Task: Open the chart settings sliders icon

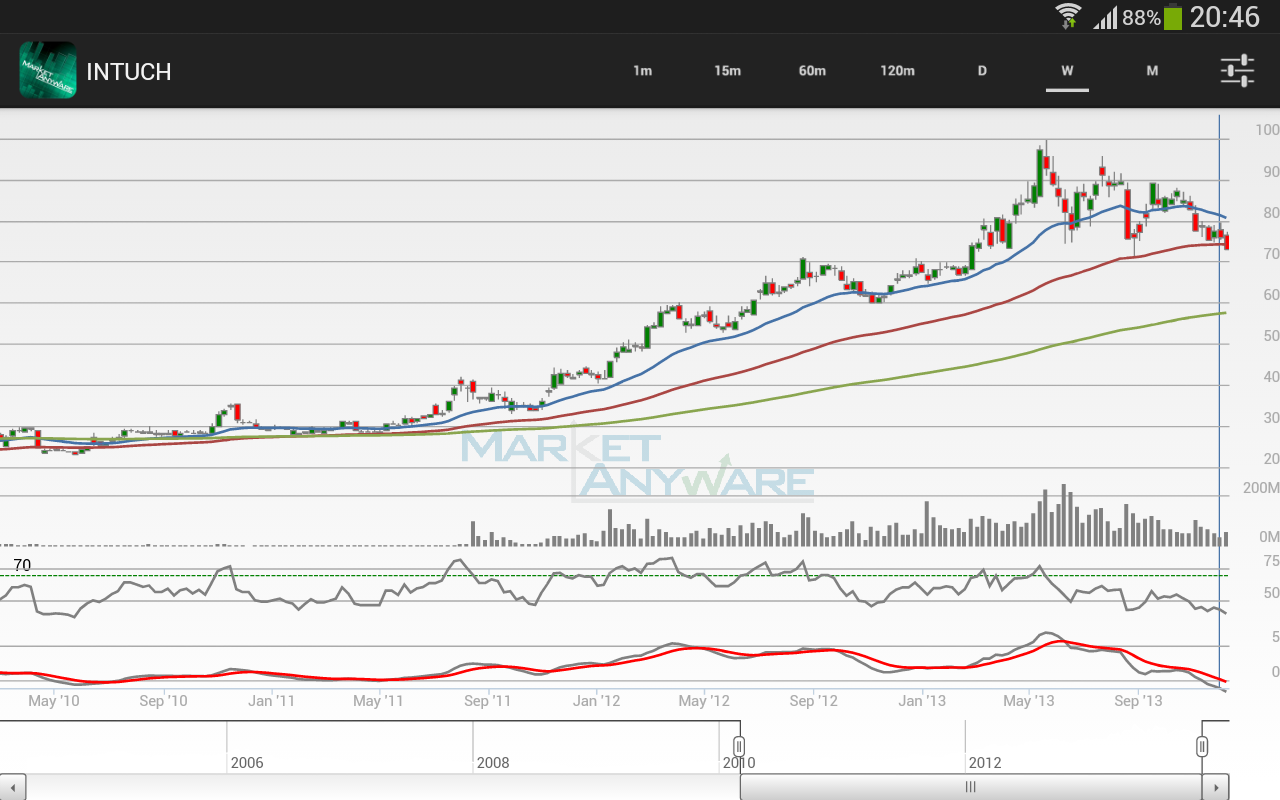Action: pyautogui.click(x=1237, y=71)
